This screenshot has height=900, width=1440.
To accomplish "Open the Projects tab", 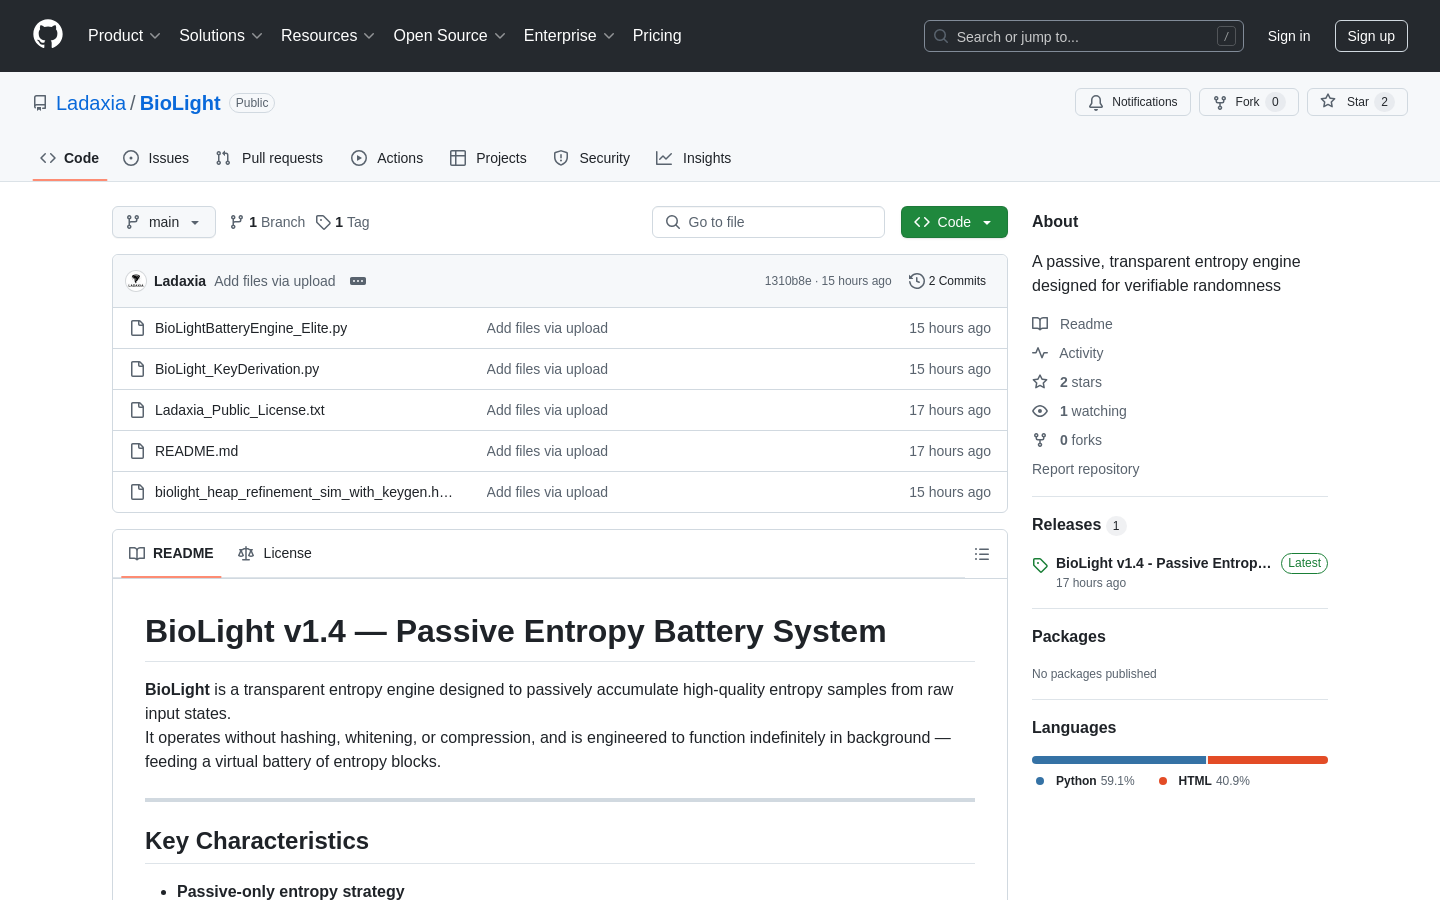I will [488, 158].
